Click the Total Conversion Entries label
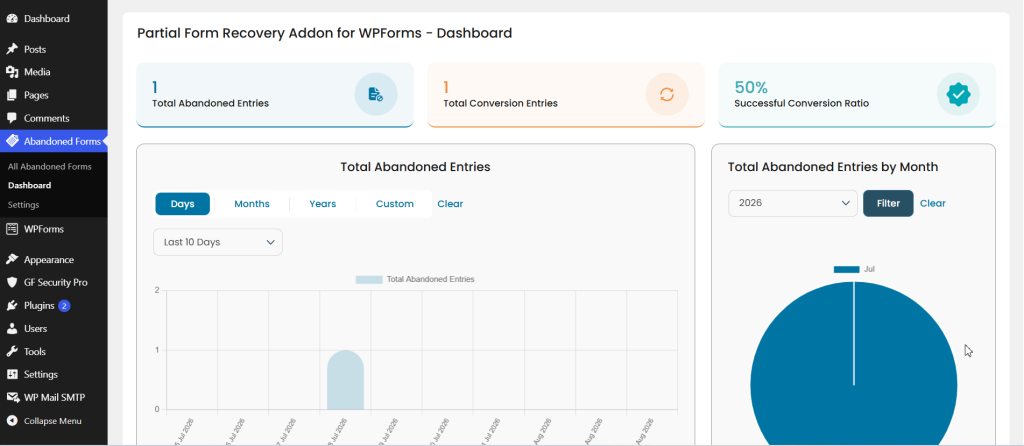The width and height of the screenshot is (1024, 446). pyautogui.click(x=500, y=103)
